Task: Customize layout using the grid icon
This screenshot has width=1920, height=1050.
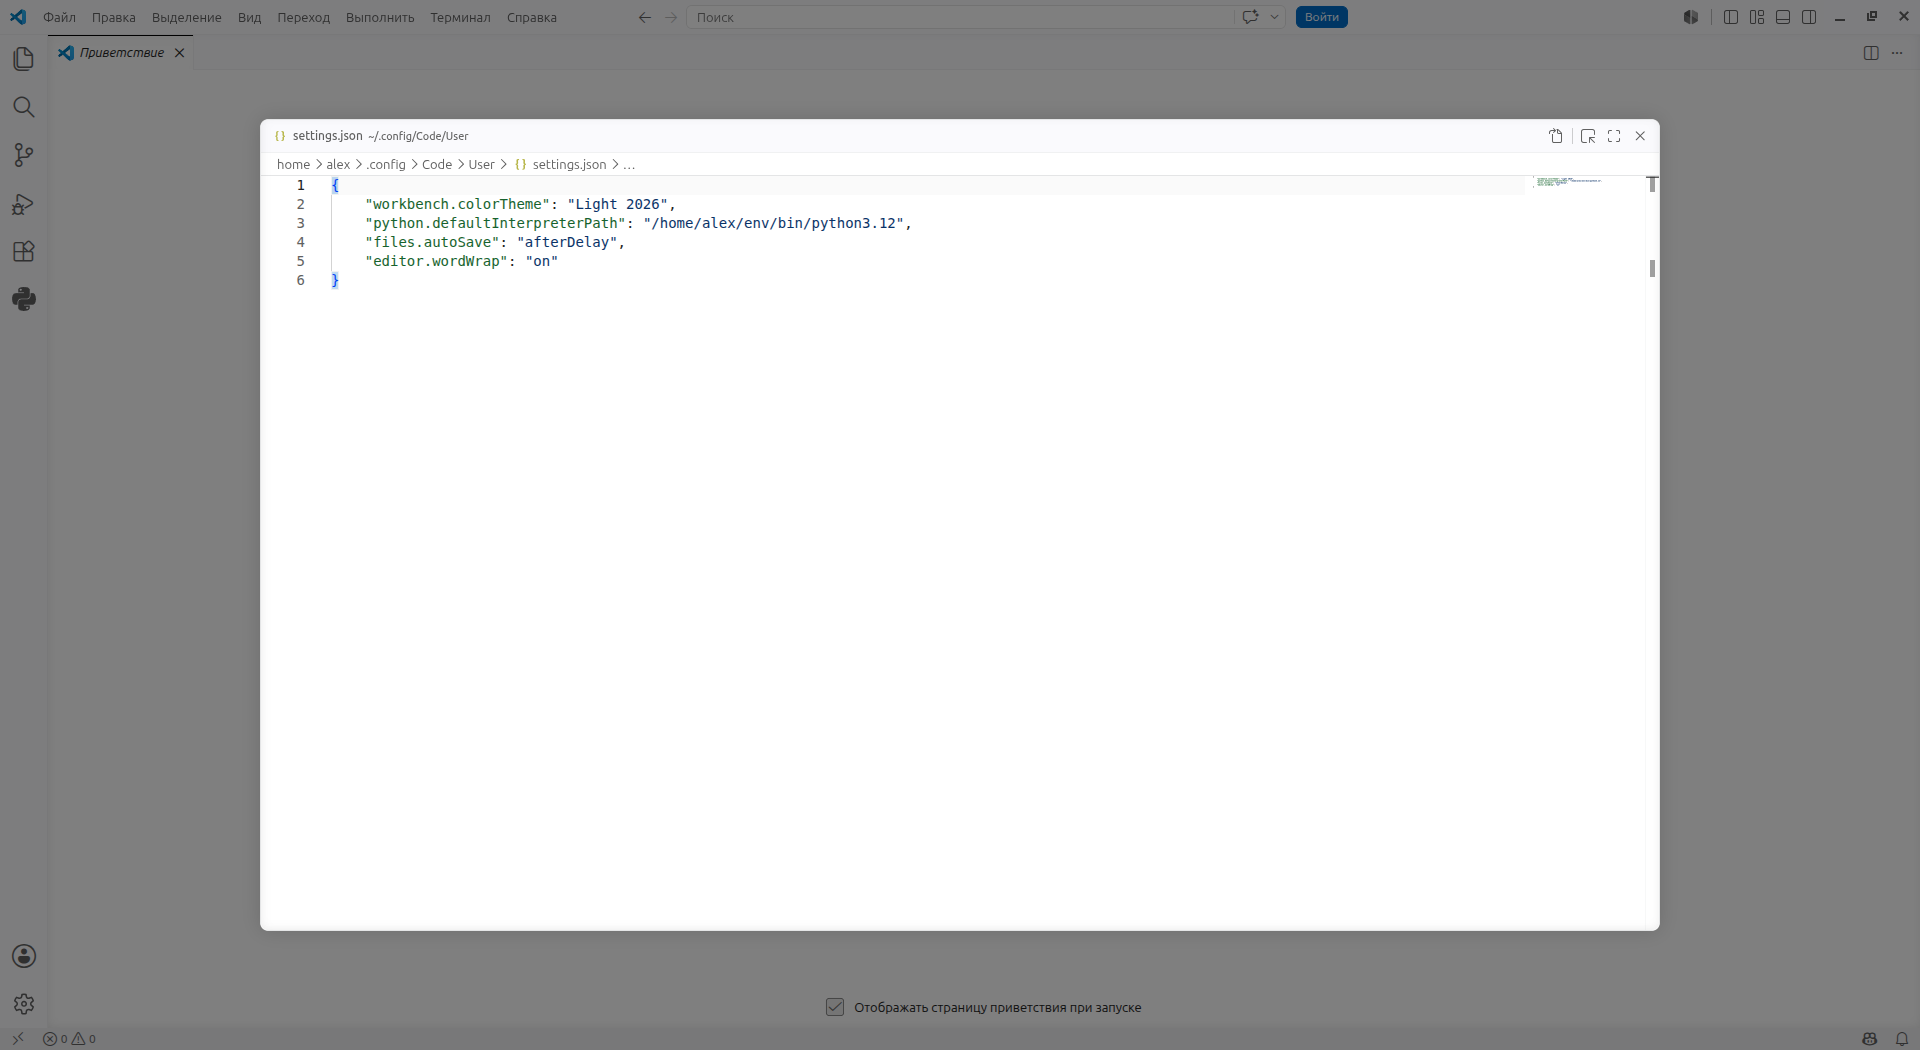Action: point(1757,17)
